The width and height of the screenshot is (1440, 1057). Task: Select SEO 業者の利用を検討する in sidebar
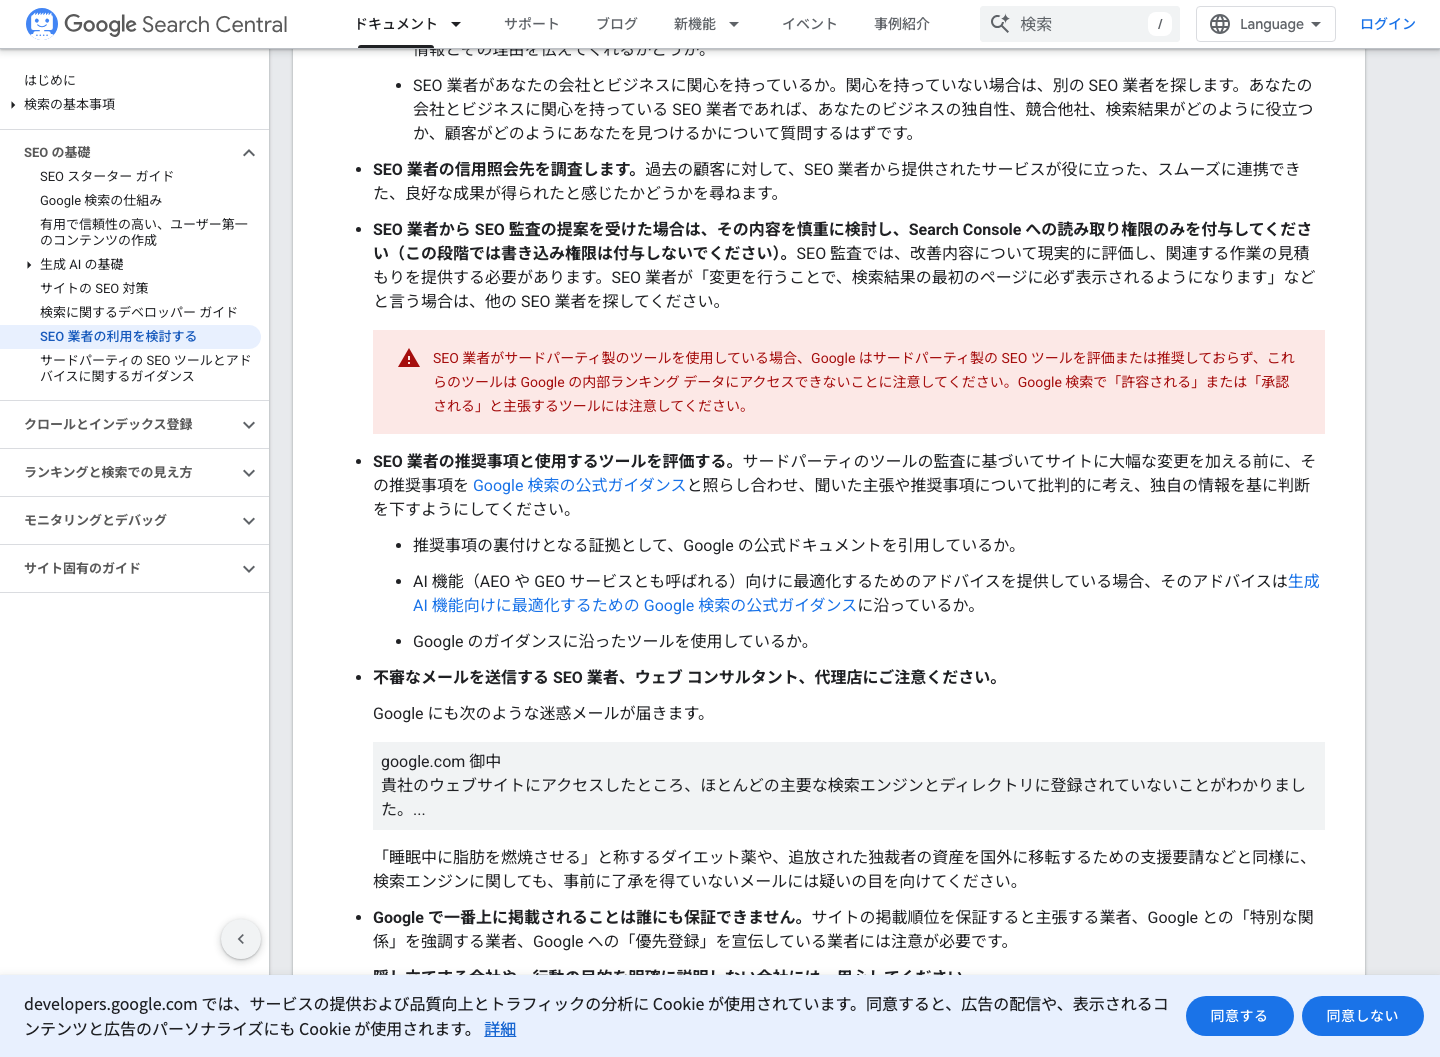coord(118,337)
